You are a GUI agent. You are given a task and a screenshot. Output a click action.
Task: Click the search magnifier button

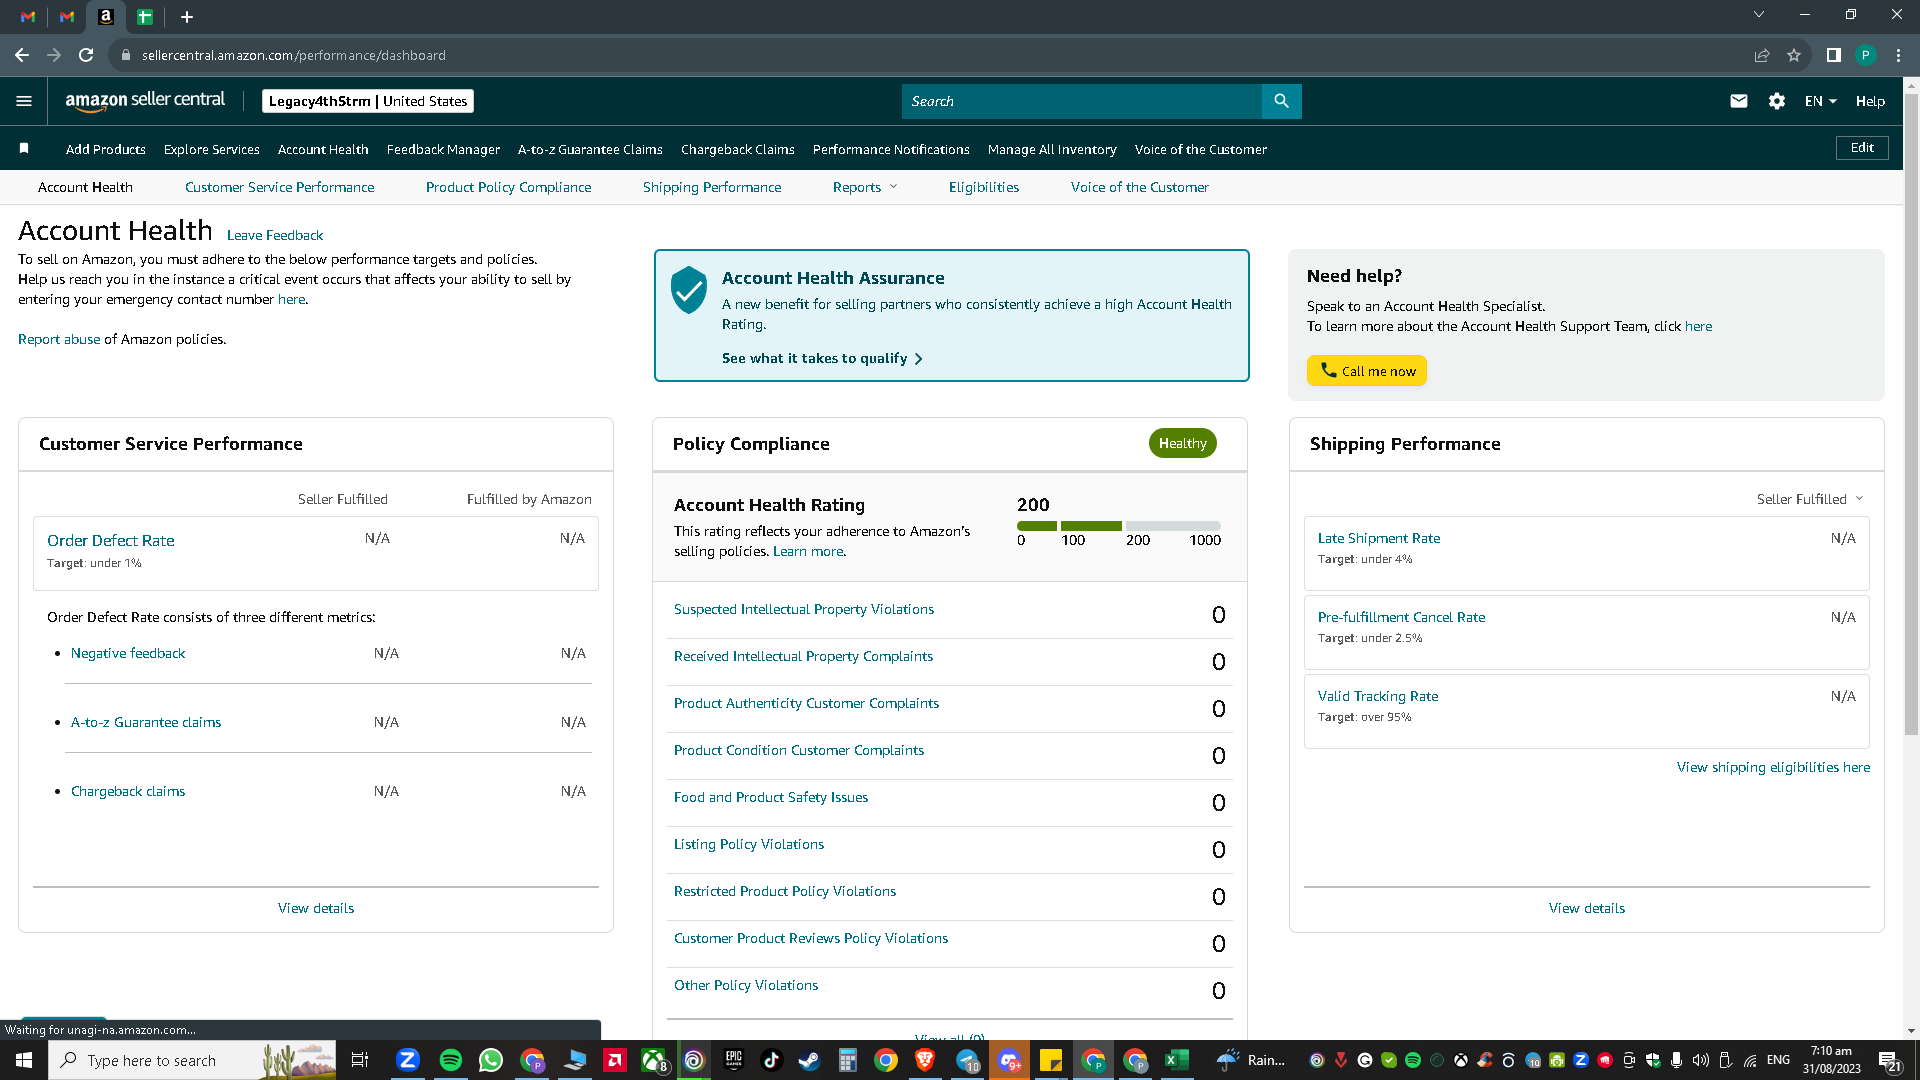(1281, 101)
